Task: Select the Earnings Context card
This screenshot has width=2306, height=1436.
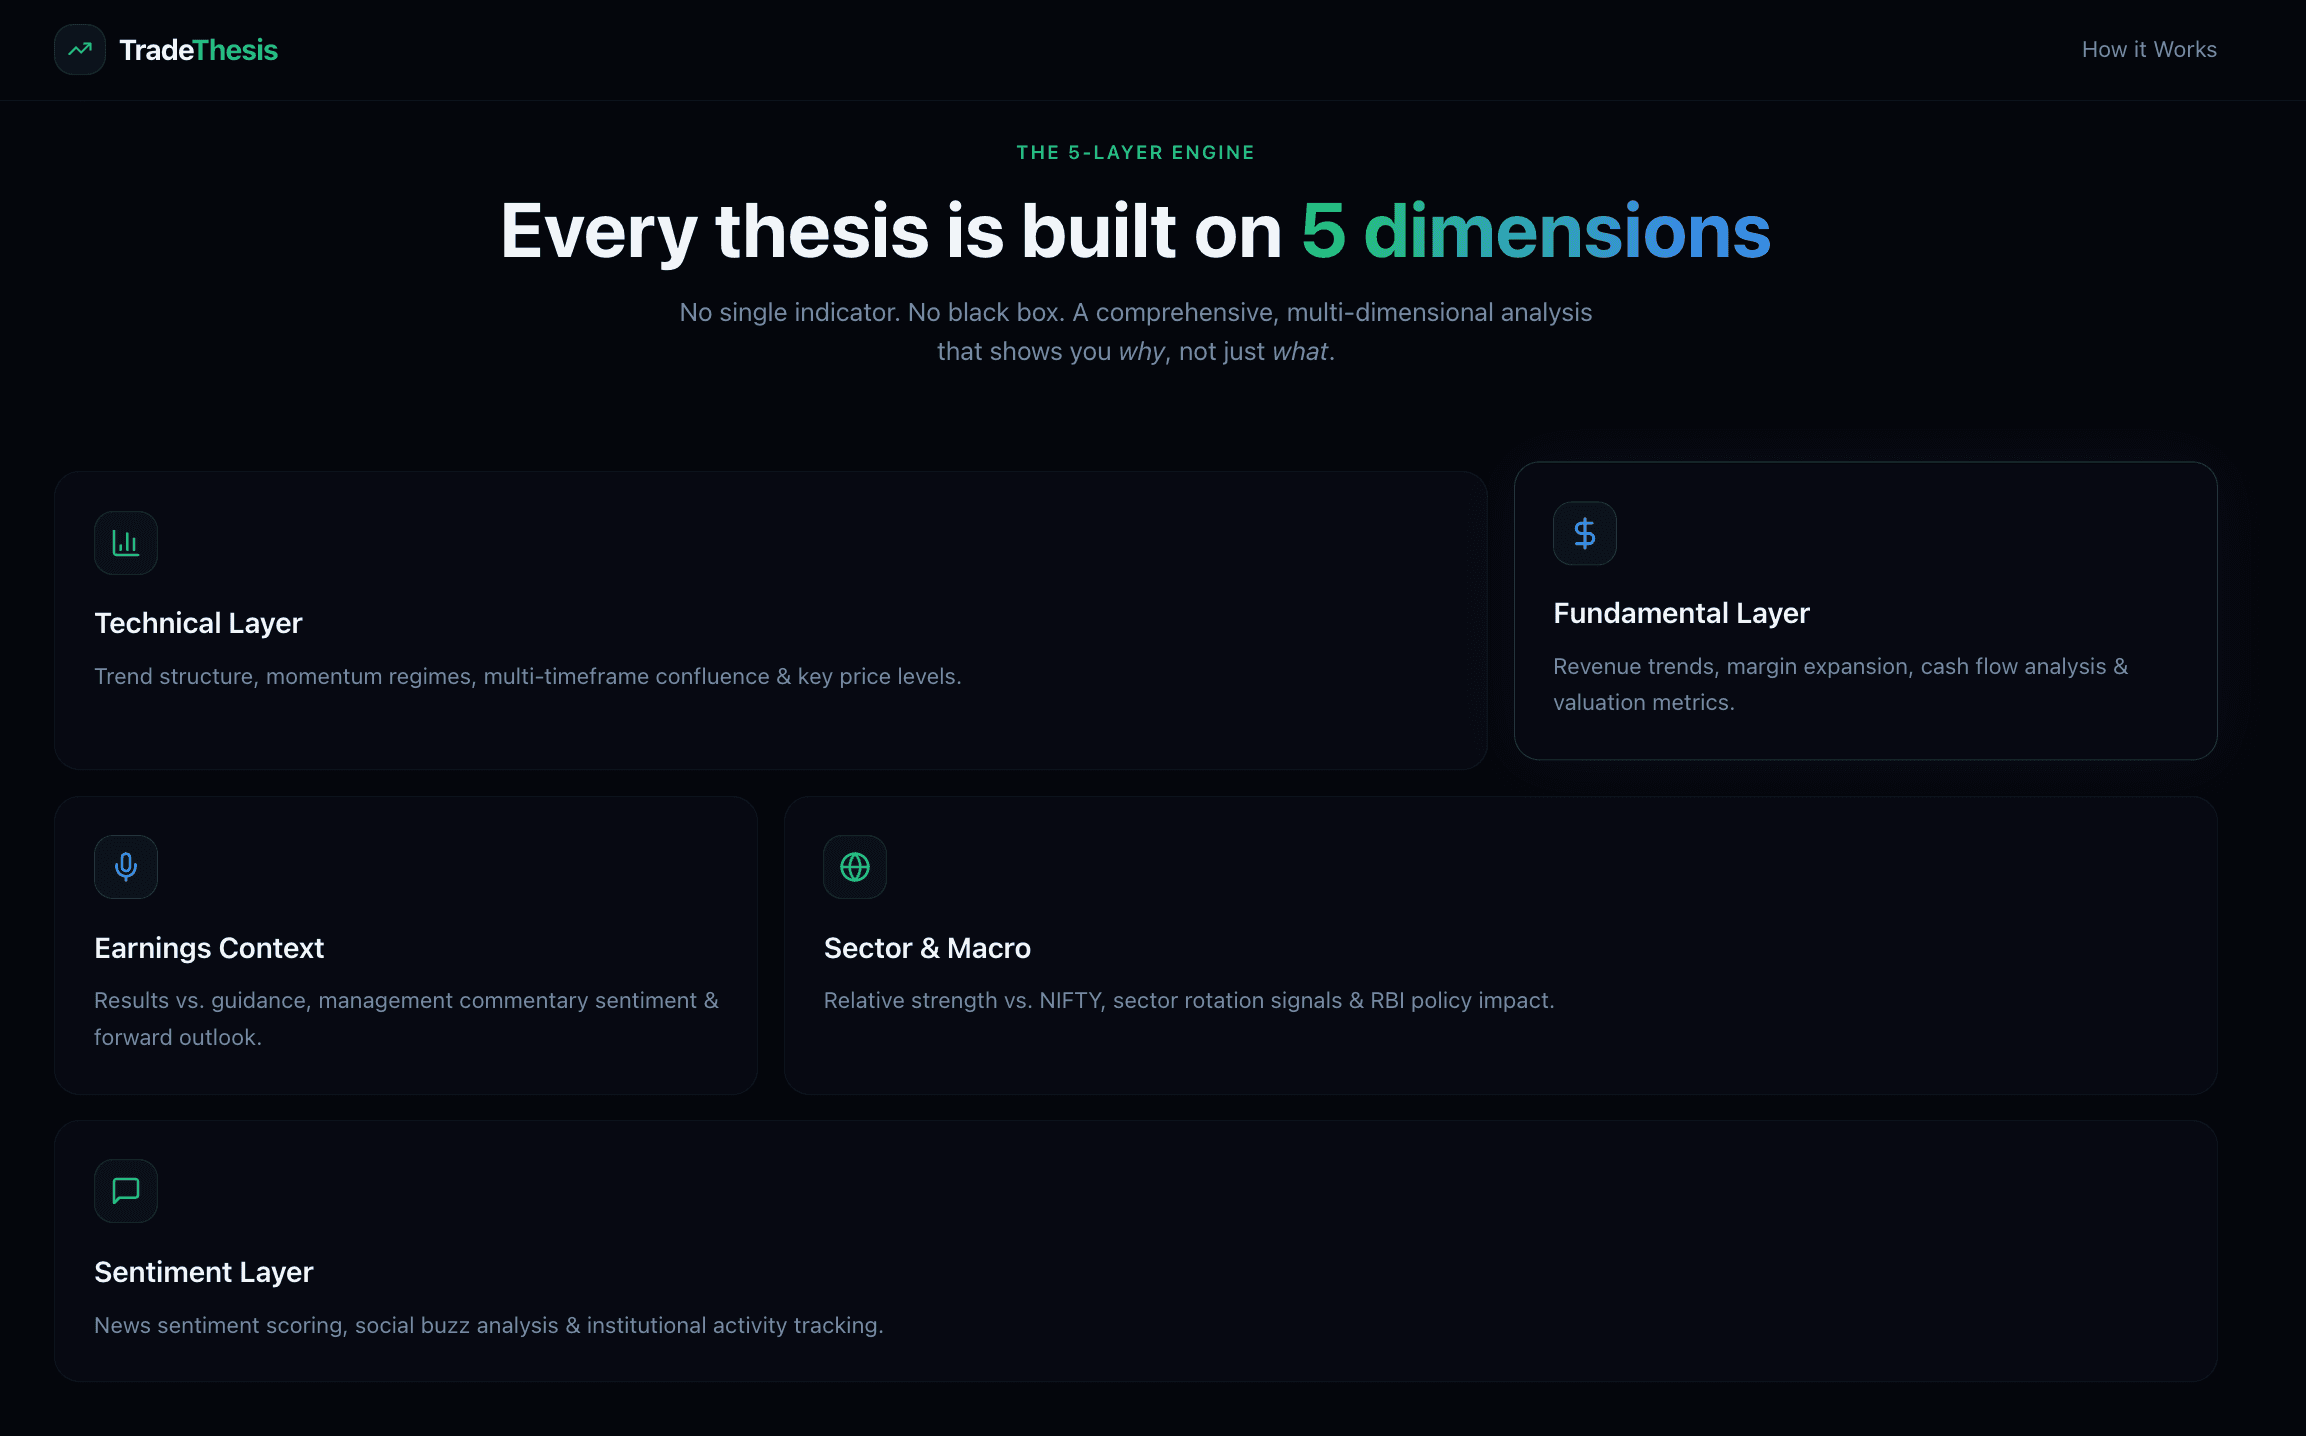Action: [x=405, y=943]
